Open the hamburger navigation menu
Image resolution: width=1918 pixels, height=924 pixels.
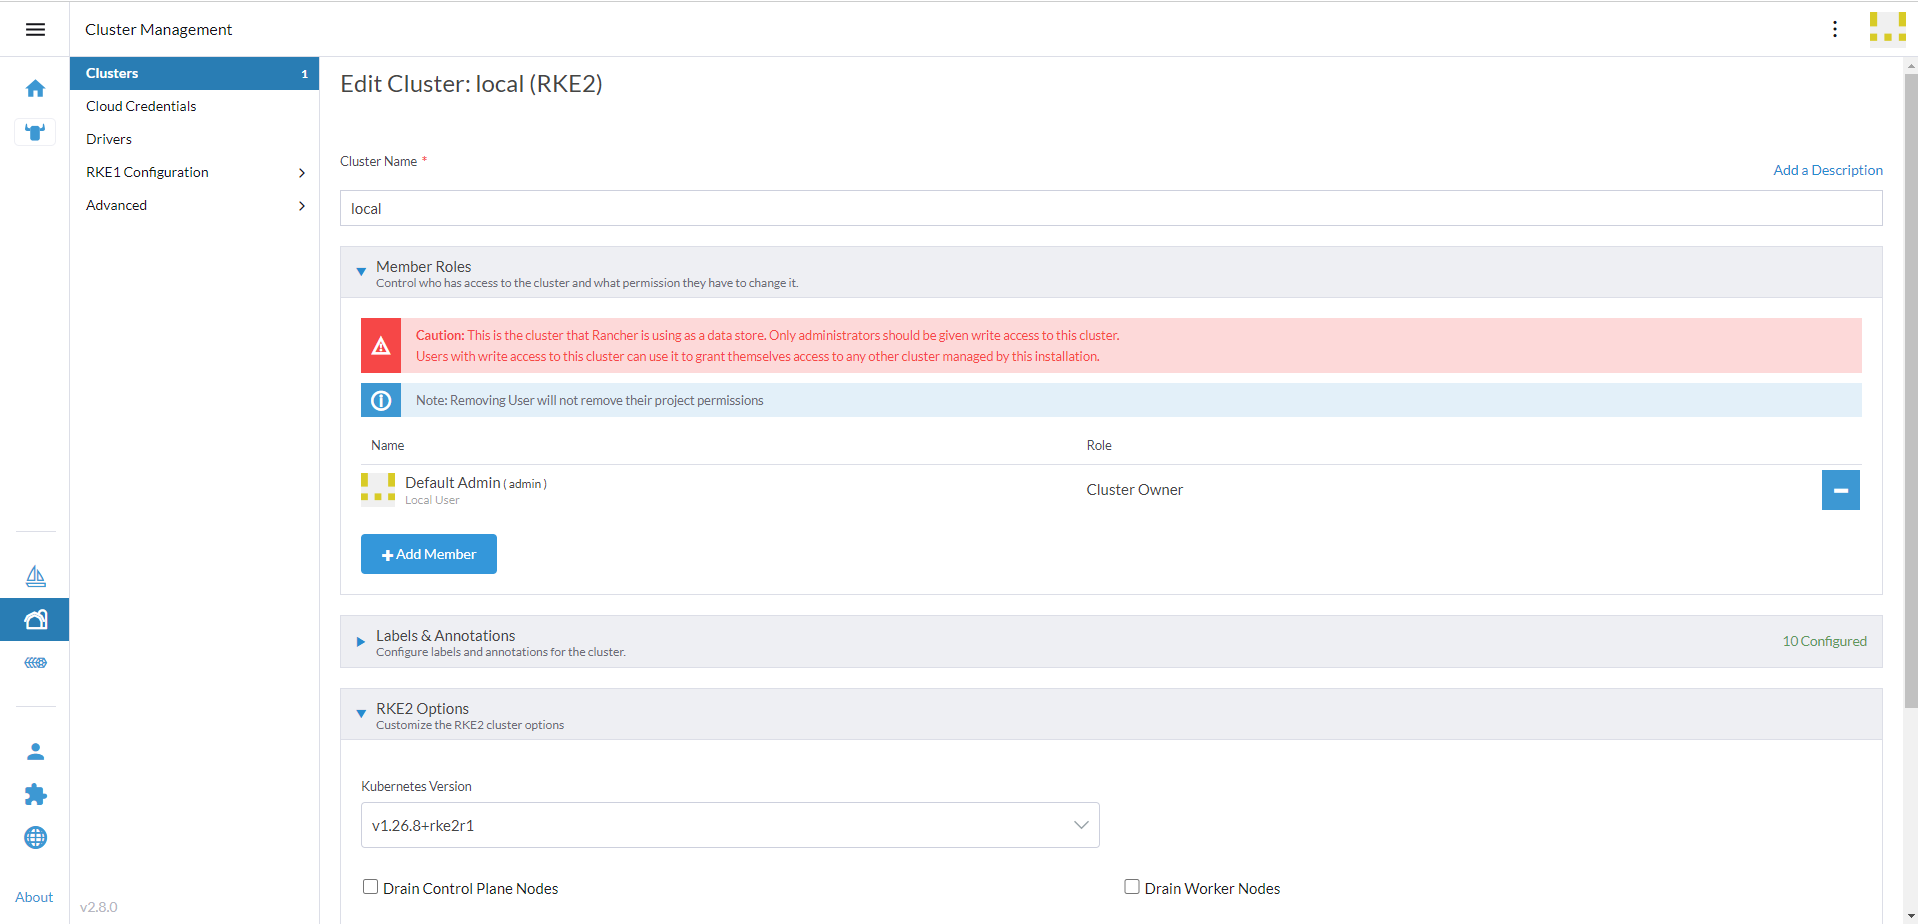coord(35,30)
